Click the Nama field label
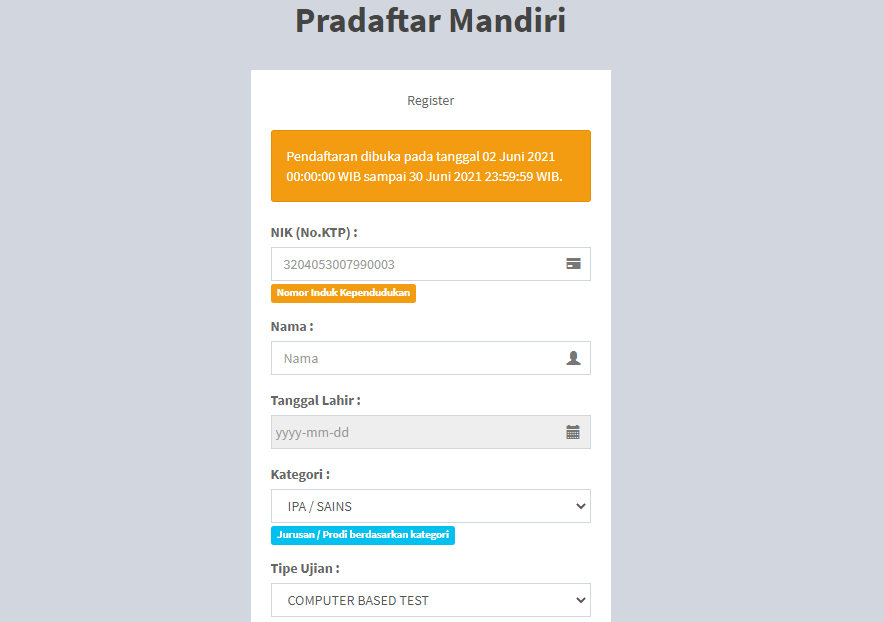 (x=292, y=326)
